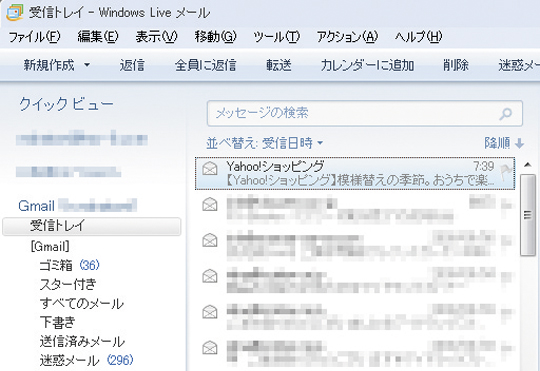
Task: Open the すべてのメール folder
Action: click(x=82, y=303)
